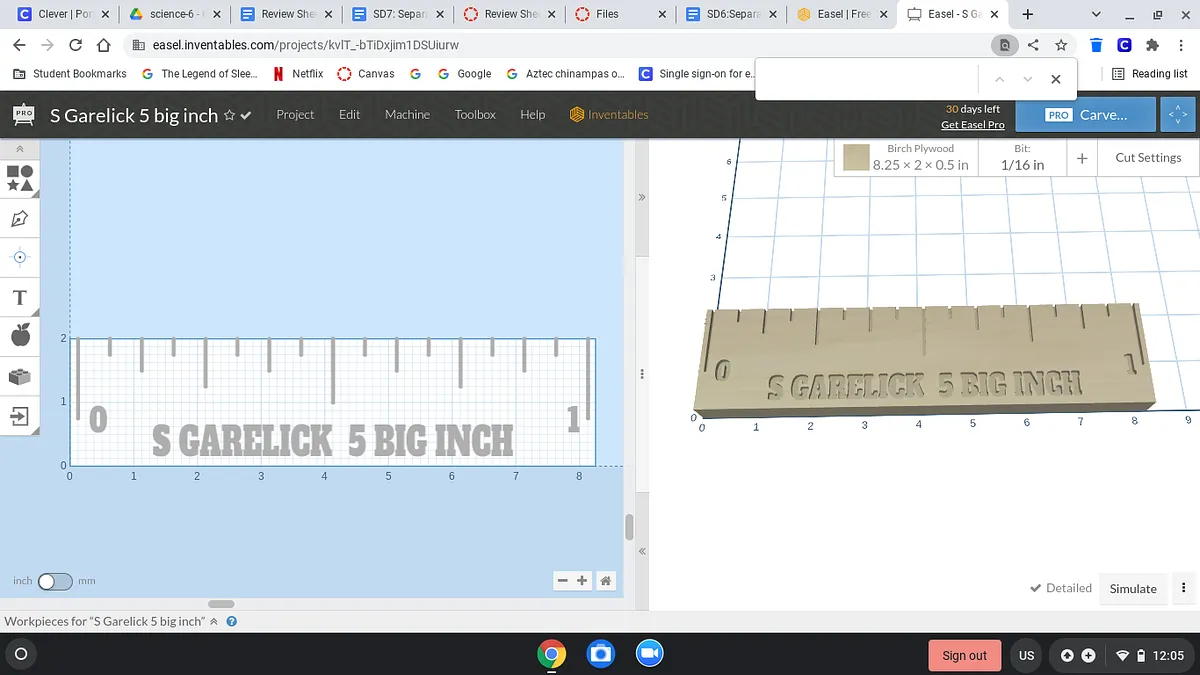Favorite the project with the star icon

point(229,115)
